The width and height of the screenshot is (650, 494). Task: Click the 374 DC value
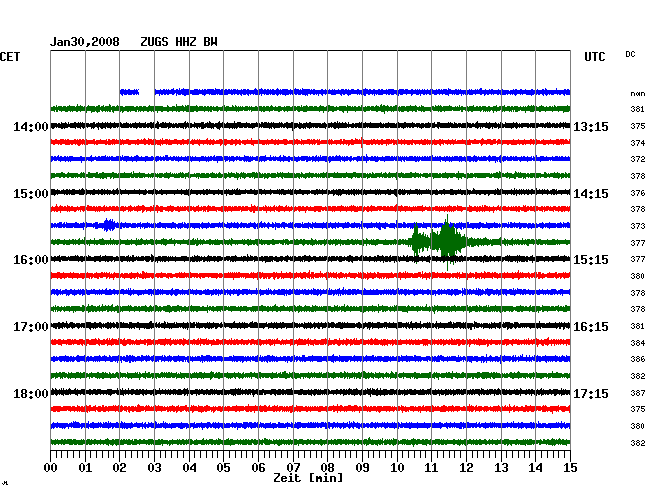pos(638,143)
